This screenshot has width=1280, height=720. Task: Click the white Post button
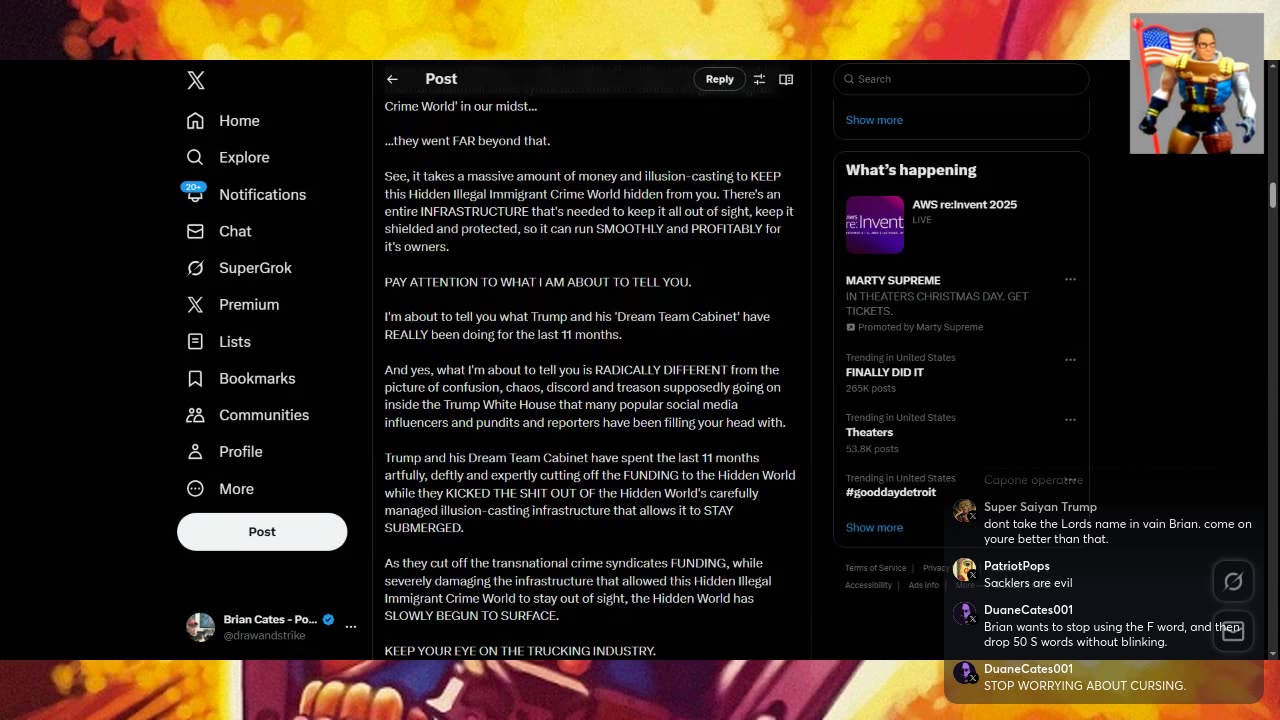[x=262, y=532]
